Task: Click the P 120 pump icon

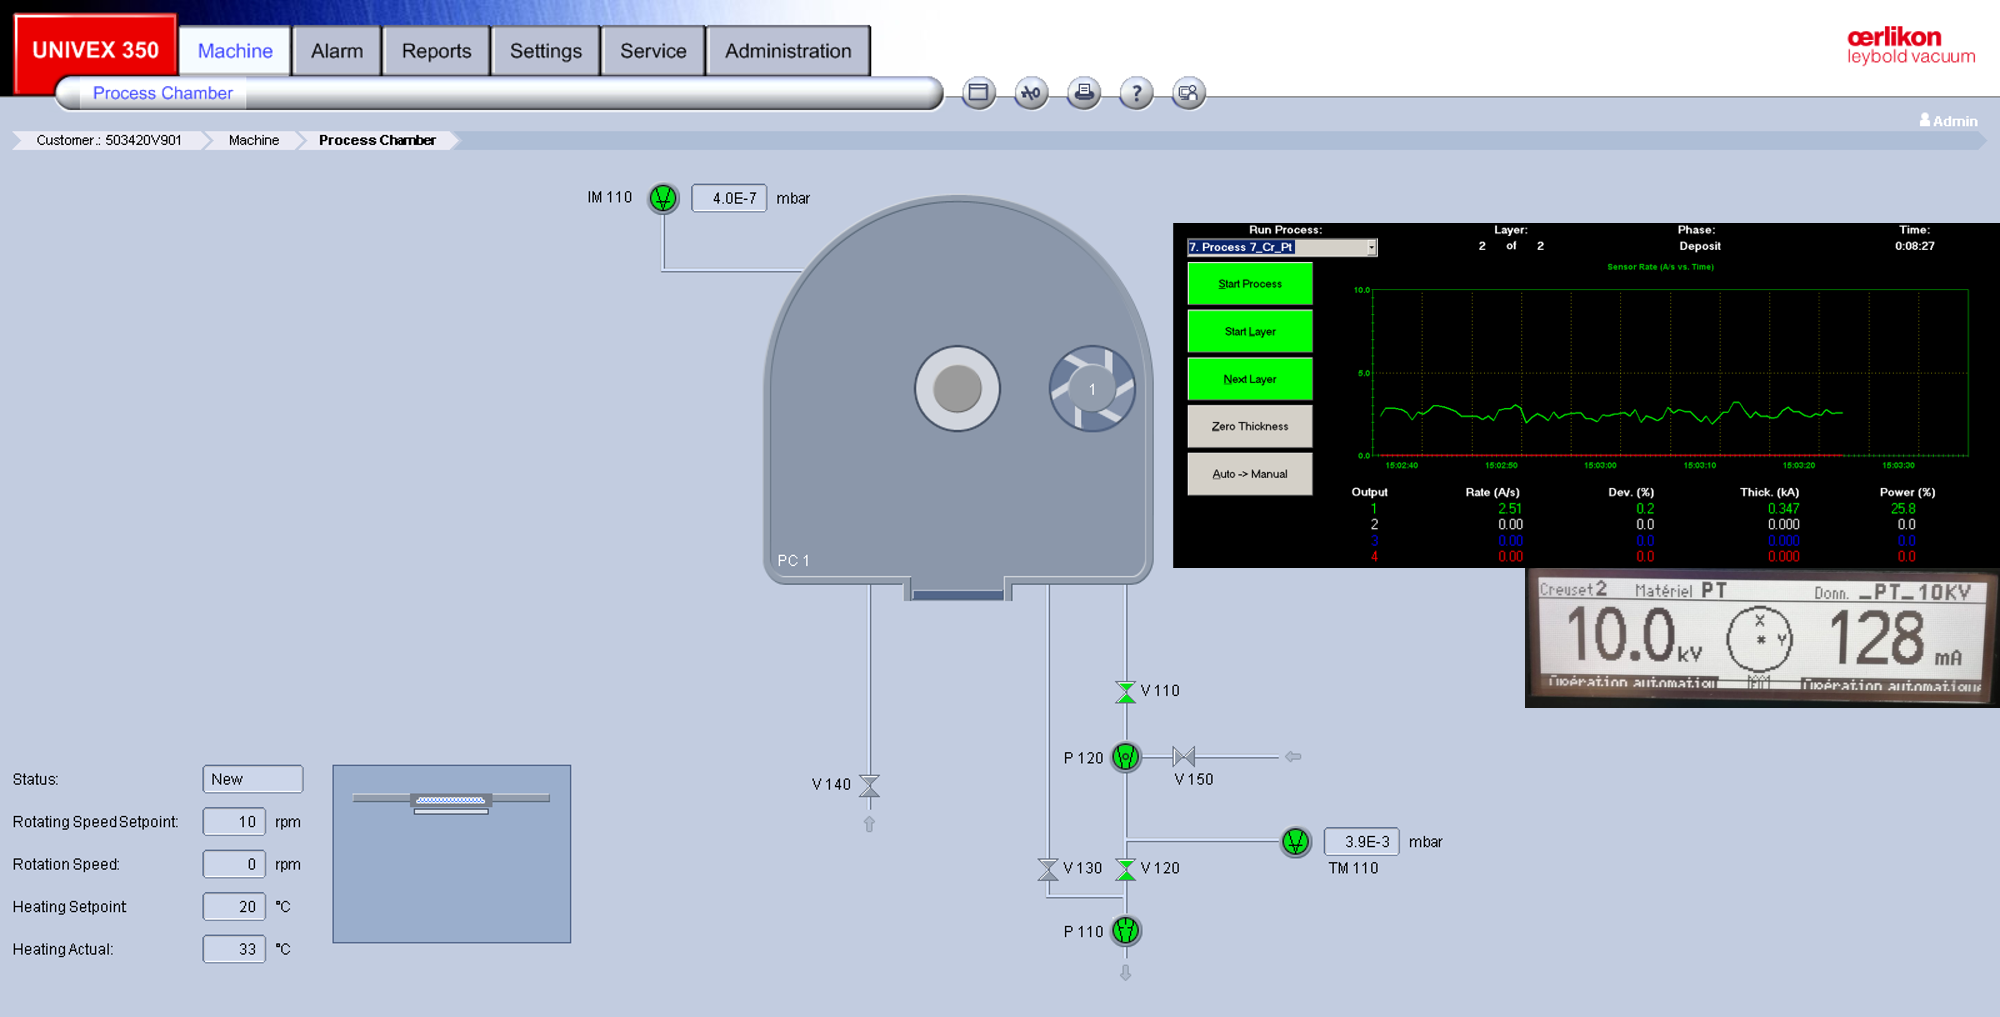Action: click(1126, 757)
